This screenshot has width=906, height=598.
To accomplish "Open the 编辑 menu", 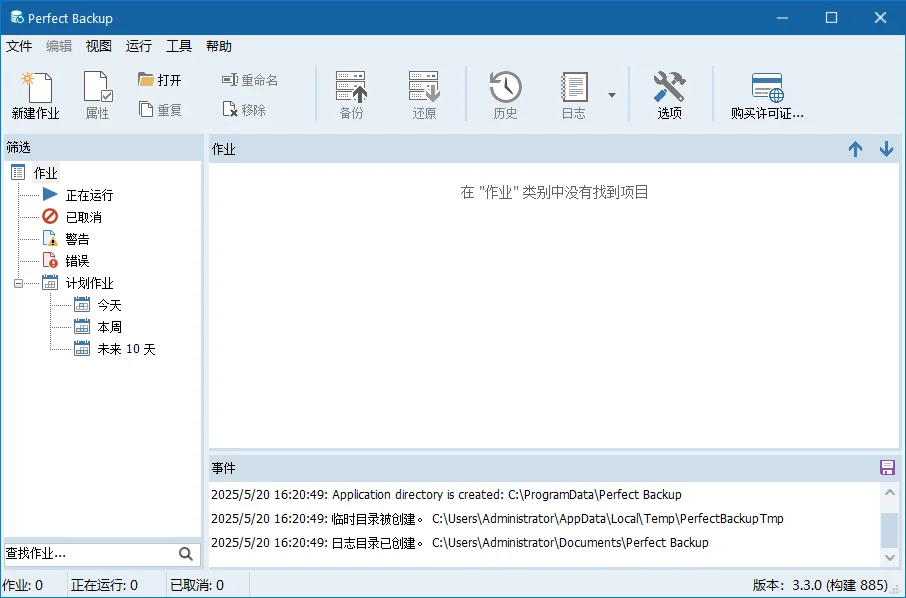I will point(59,46).
